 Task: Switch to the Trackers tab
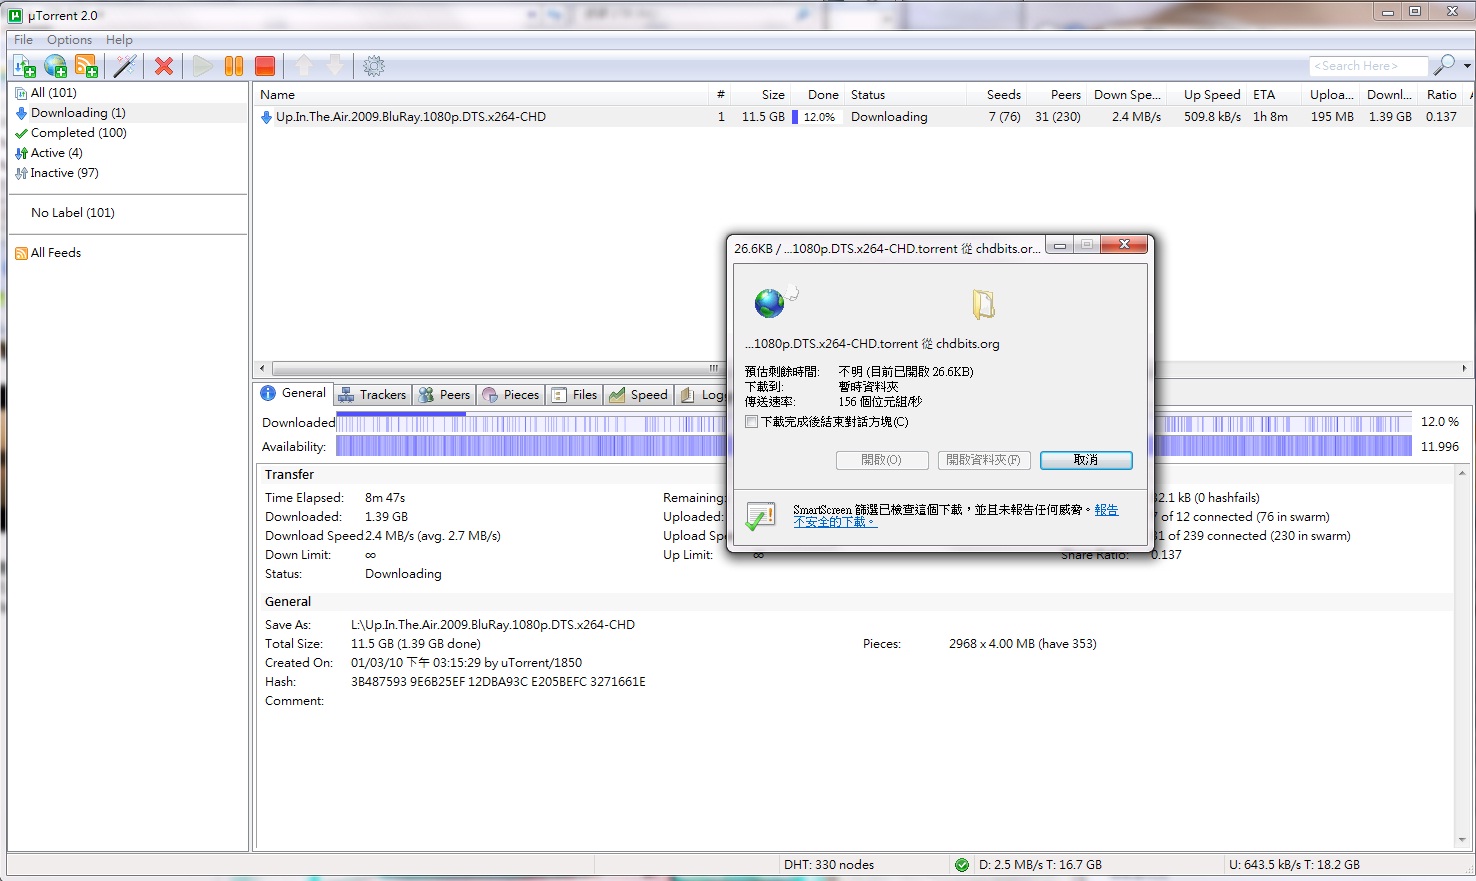[x=372, y=395]
